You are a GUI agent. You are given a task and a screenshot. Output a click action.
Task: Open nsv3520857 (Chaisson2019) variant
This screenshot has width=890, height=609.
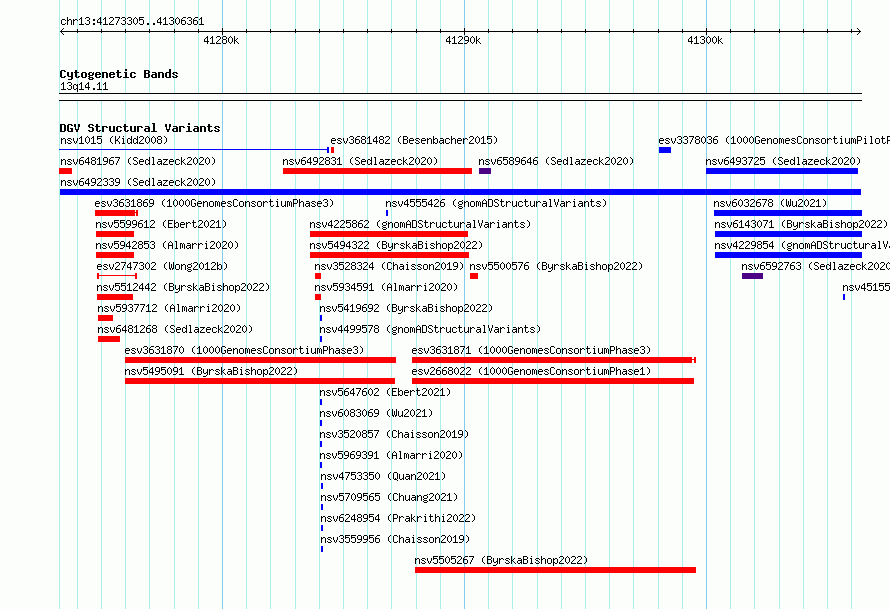coord(394,434)
